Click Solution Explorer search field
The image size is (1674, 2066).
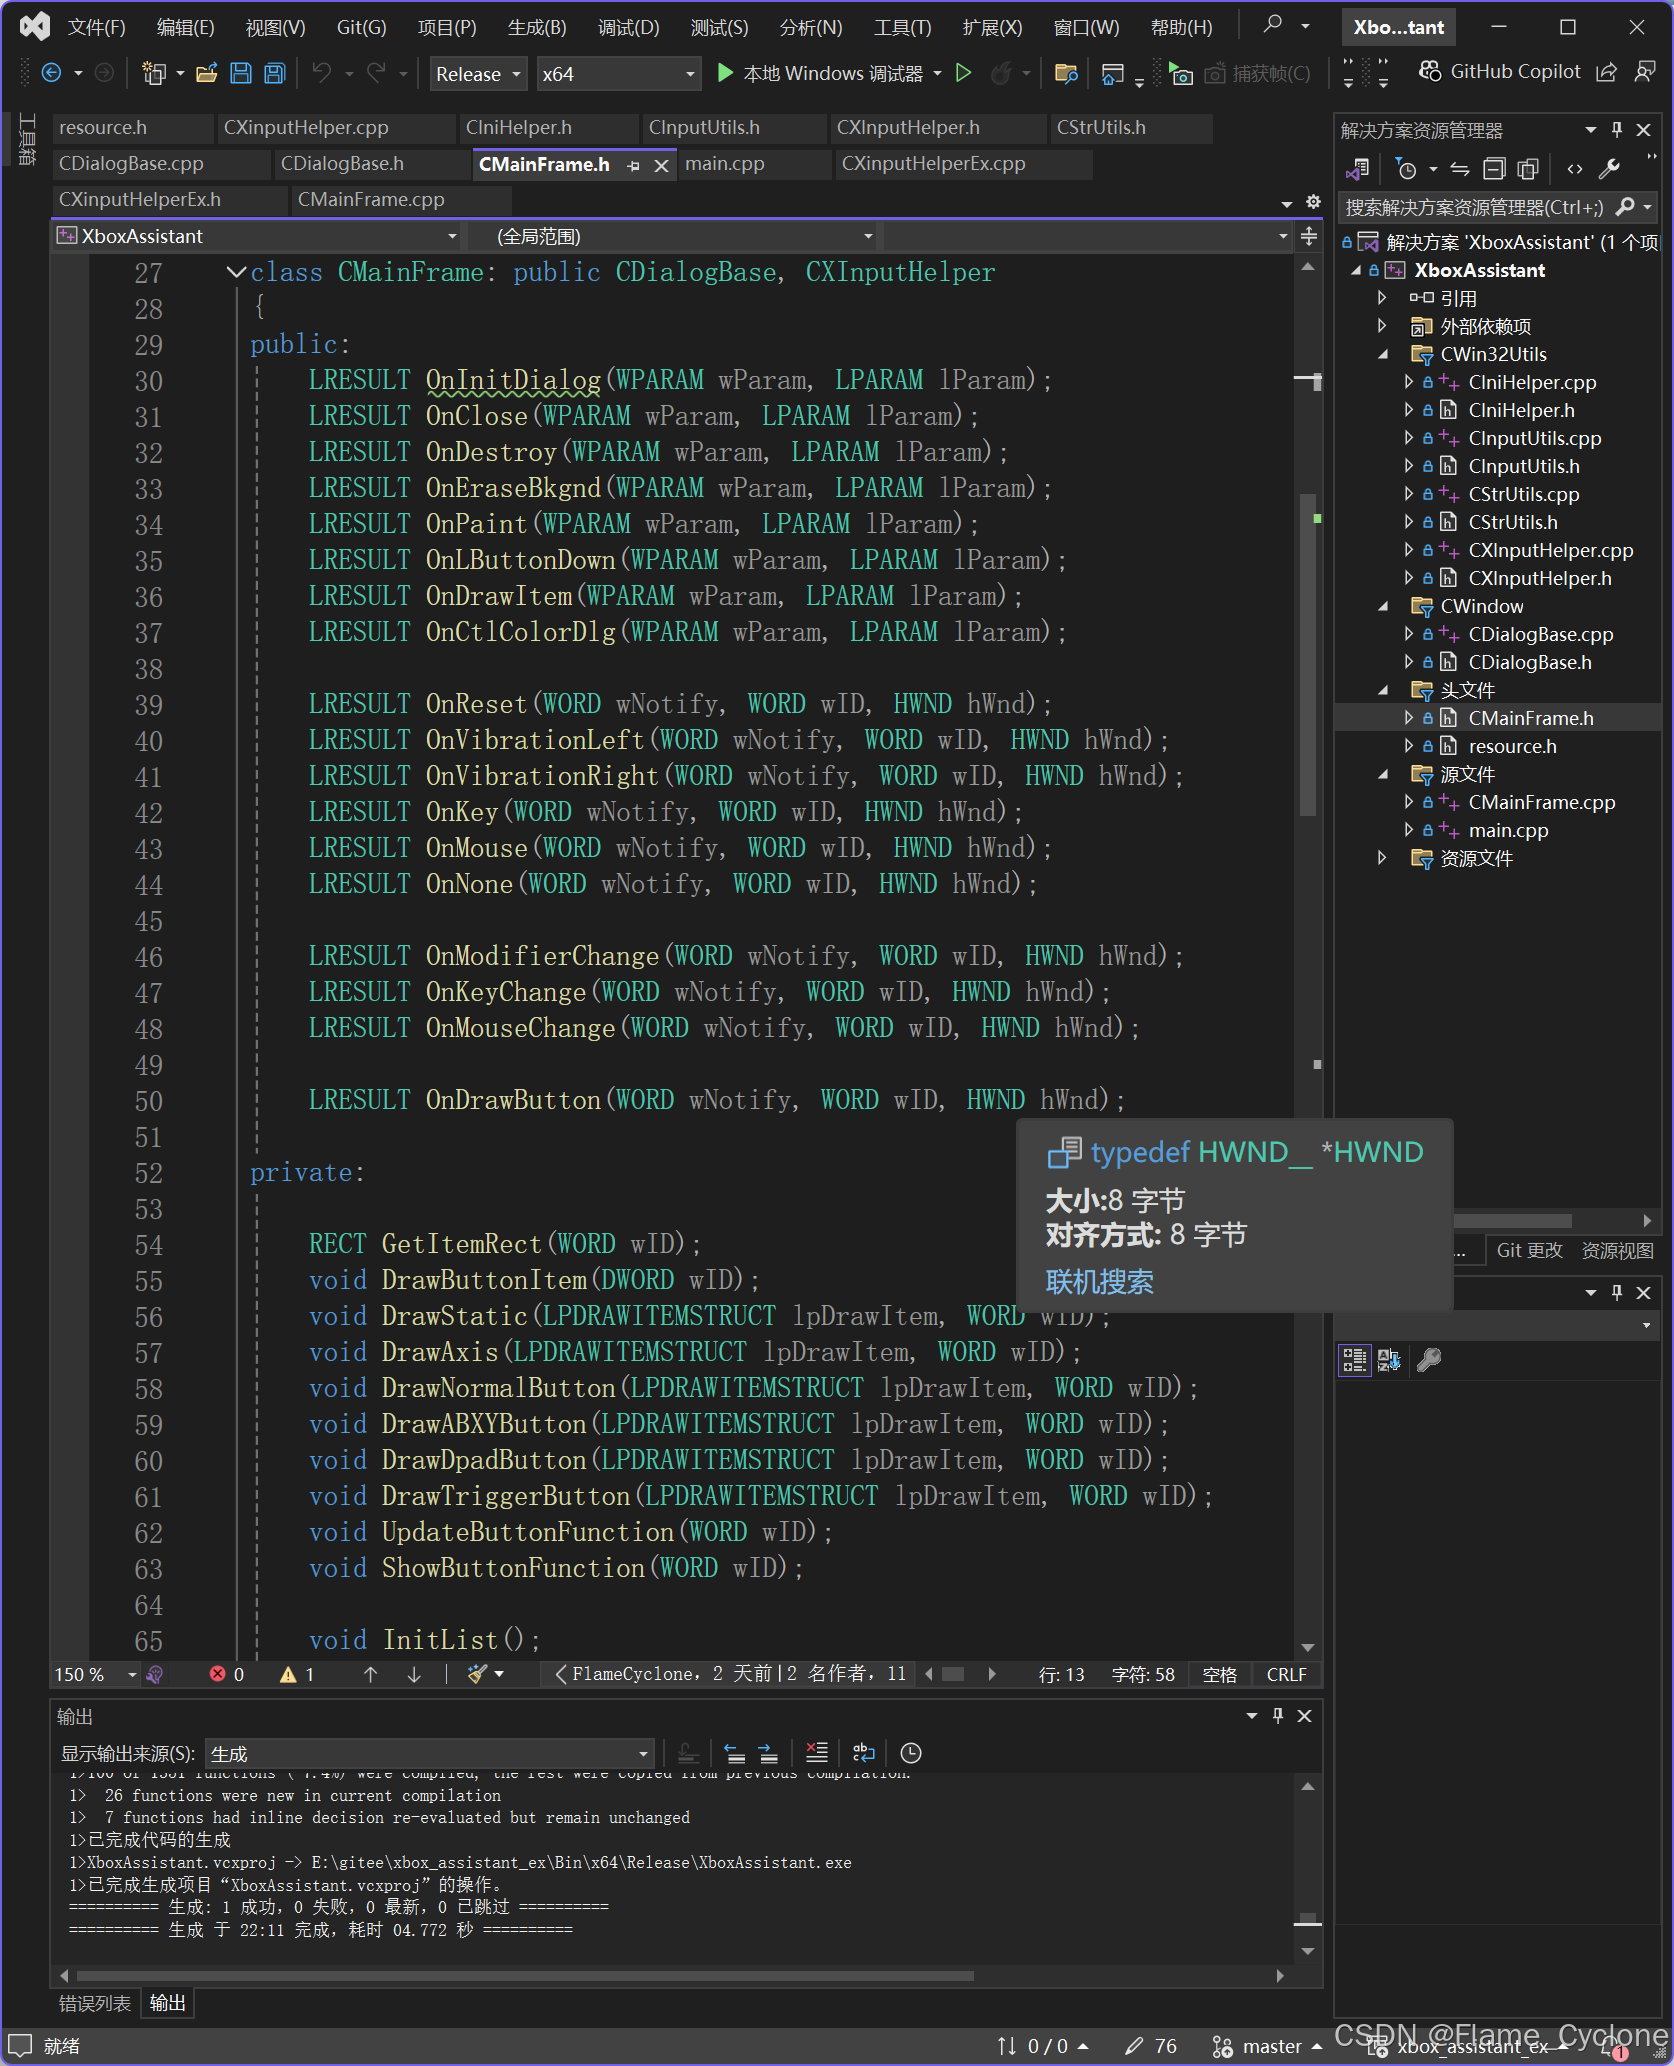coord(1475,207)
